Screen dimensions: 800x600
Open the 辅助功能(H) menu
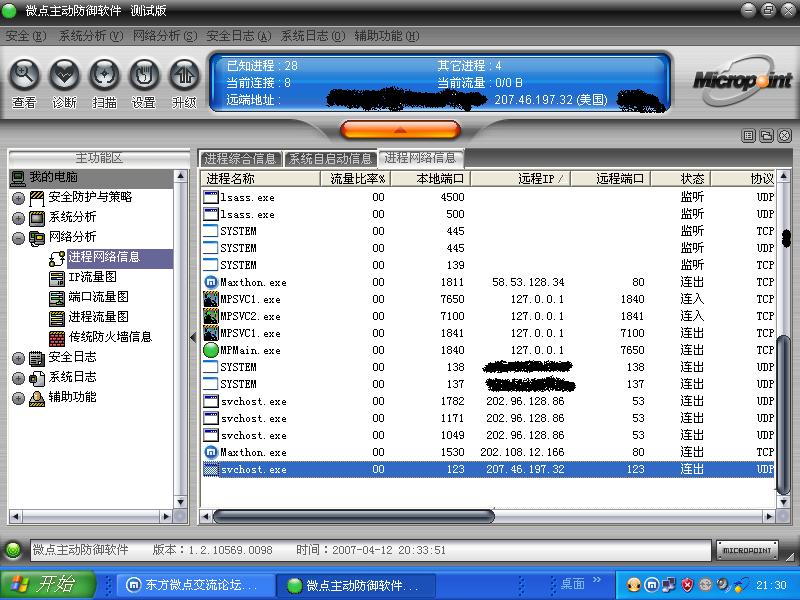pos(387,36)
